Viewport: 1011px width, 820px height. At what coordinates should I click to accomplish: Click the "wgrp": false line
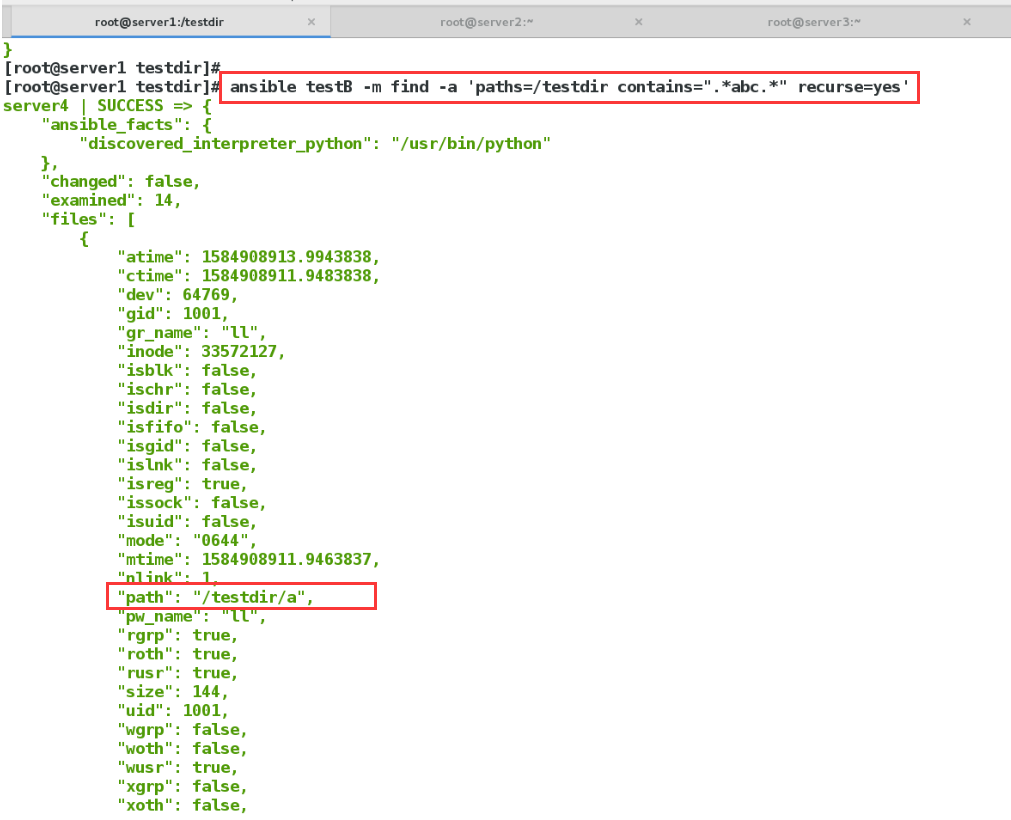coord(182,730)
